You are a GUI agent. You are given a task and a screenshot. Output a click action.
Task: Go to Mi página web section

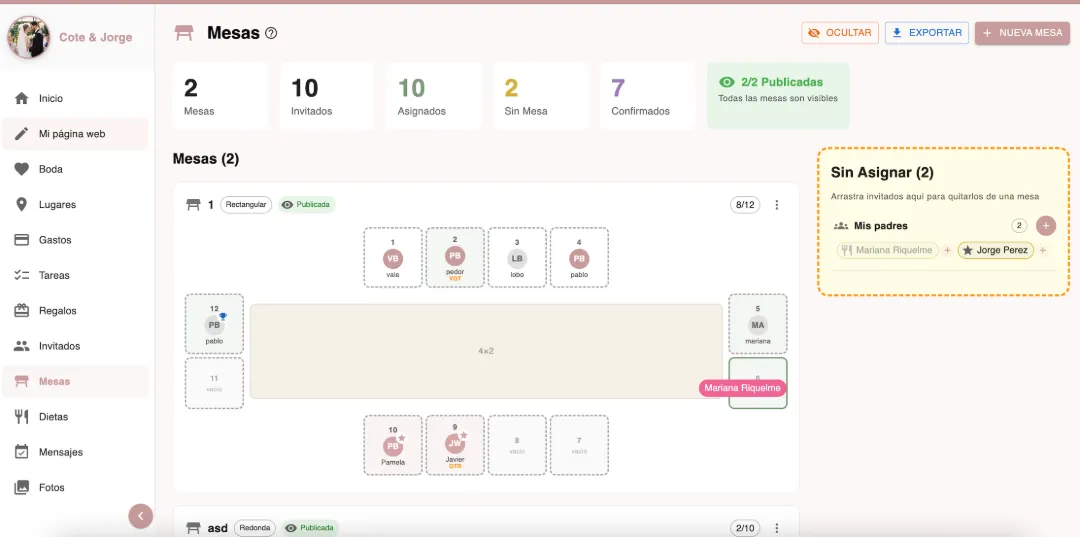75,134
